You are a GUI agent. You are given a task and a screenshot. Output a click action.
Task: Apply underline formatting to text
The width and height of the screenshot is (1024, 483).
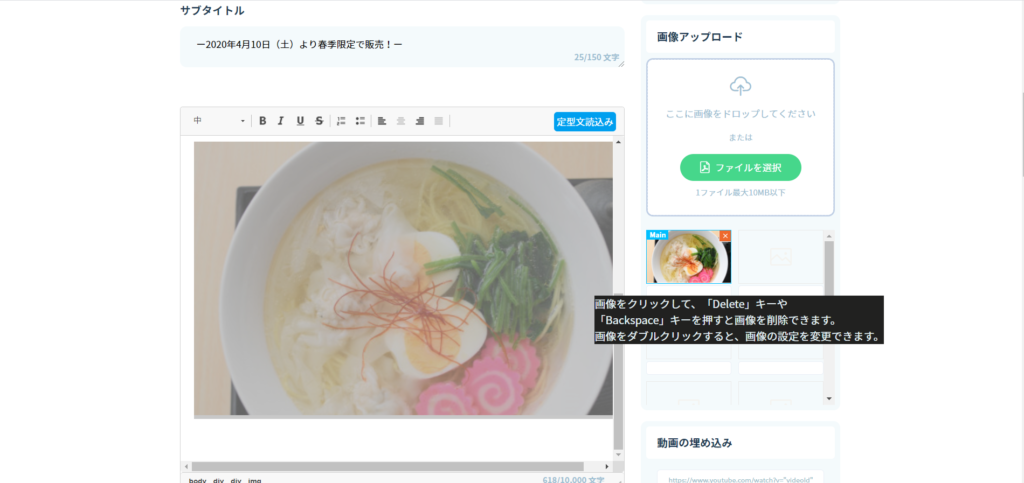300,121
